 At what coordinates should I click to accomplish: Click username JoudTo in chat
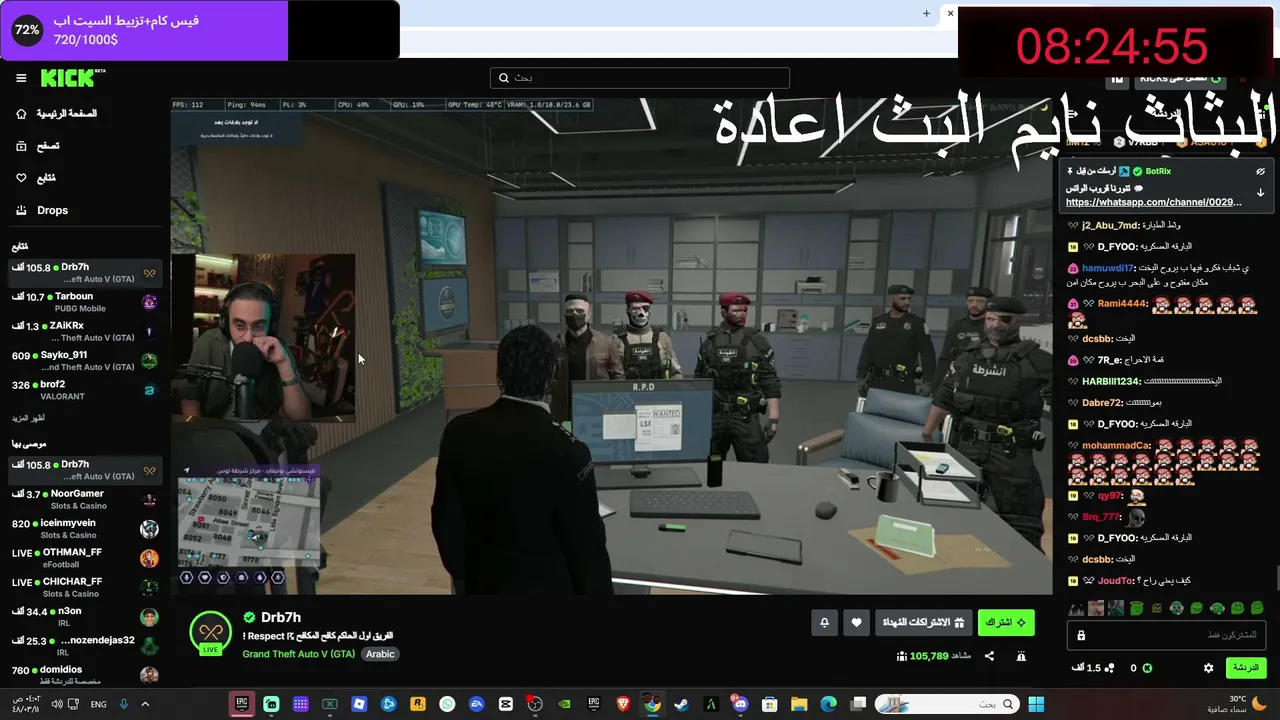pyautogui.click(x=1117, y=581)
